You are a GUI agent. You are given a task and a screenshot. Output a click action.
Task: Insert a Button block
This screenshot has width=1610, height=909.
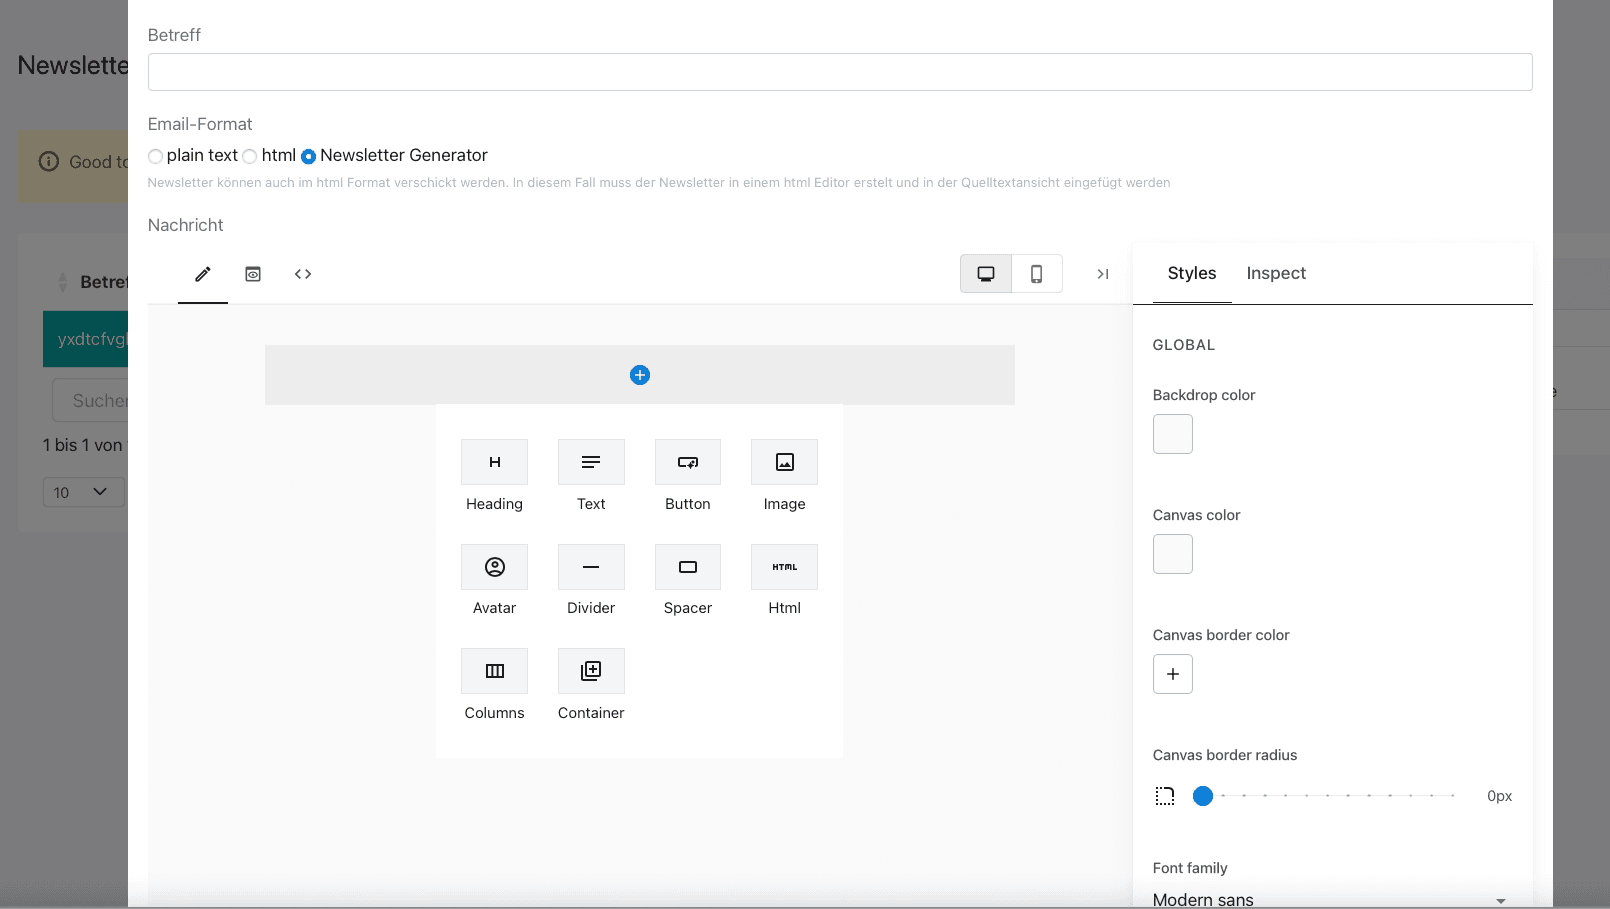[x=688, y=462]
